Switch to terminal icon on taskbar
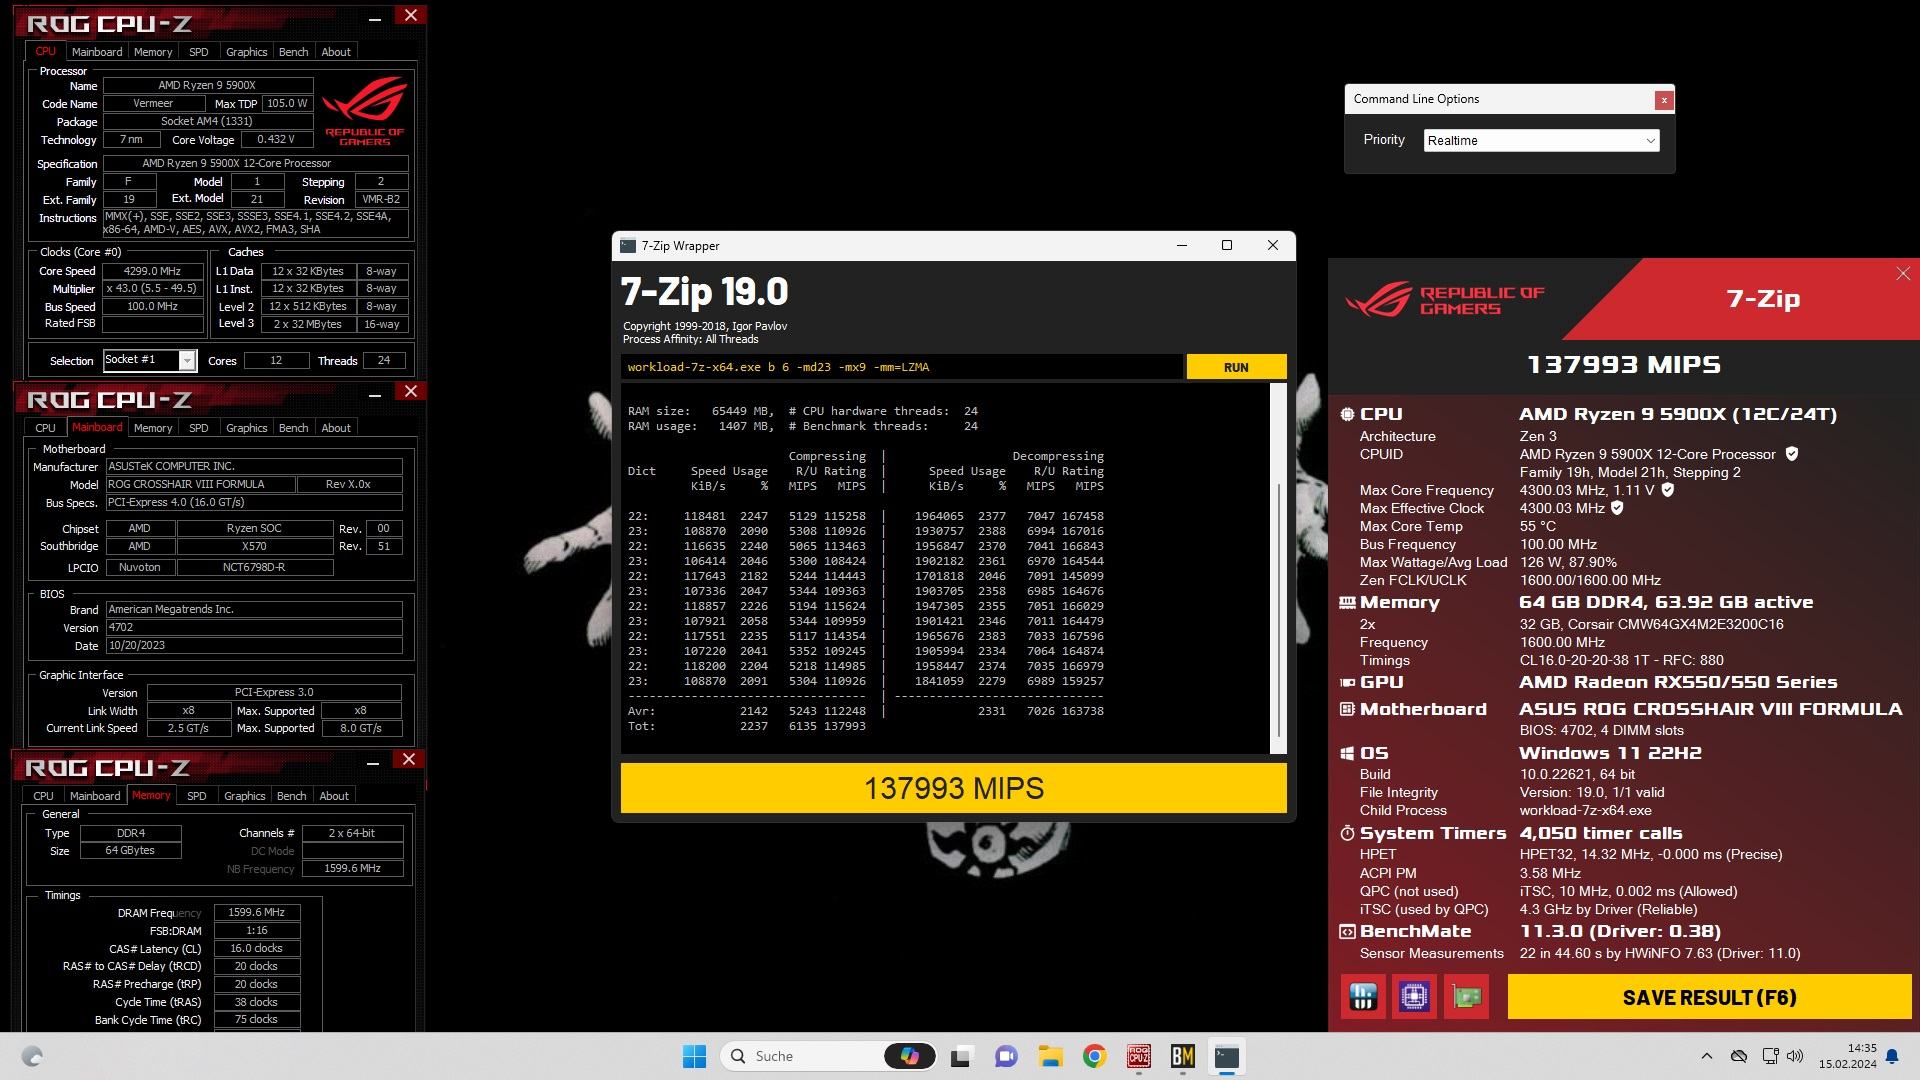This screenshot has width=1920, height=1080. coord(1227,1056)
